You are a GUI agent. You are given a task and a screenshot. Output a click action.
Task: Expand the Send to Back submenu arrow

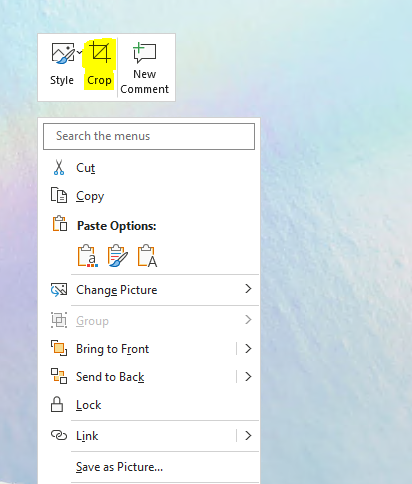coord(248,377)
